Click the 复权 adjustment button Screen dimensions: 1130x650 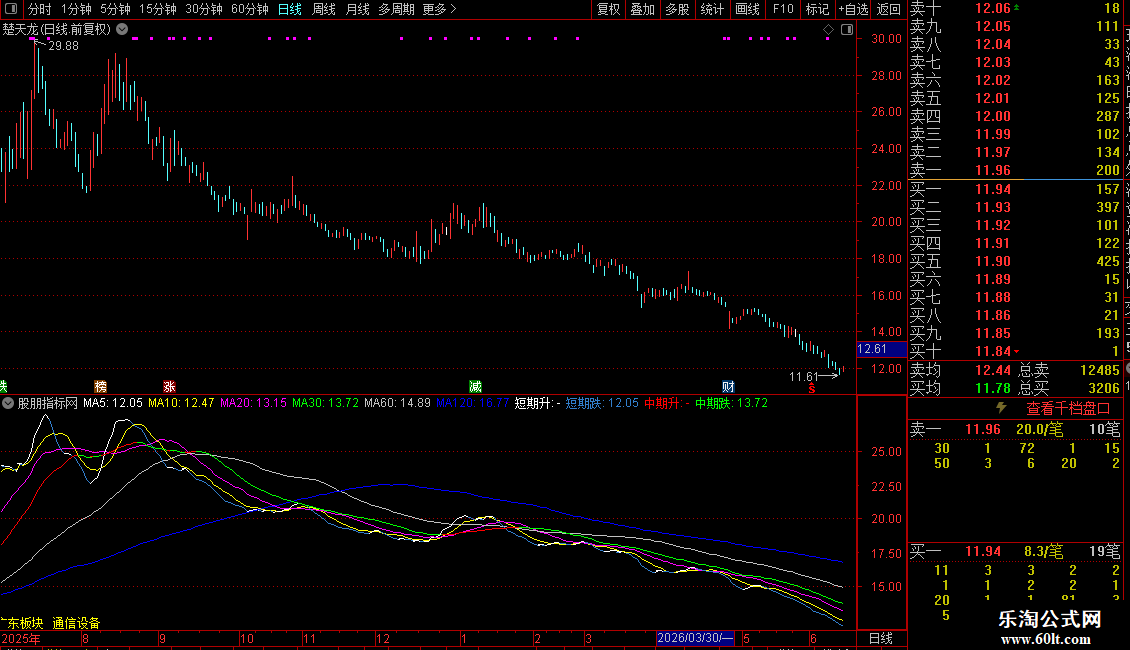[x=608, y=9]
